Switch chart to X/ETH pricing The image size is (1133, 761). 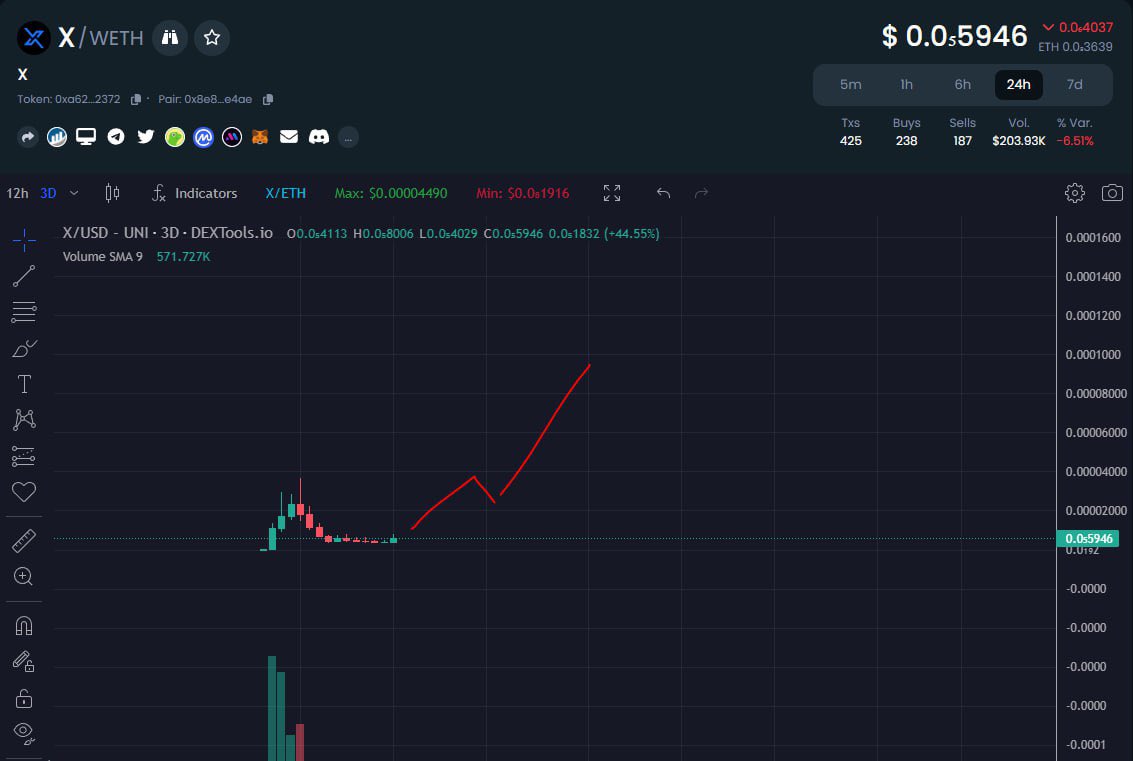285,193
